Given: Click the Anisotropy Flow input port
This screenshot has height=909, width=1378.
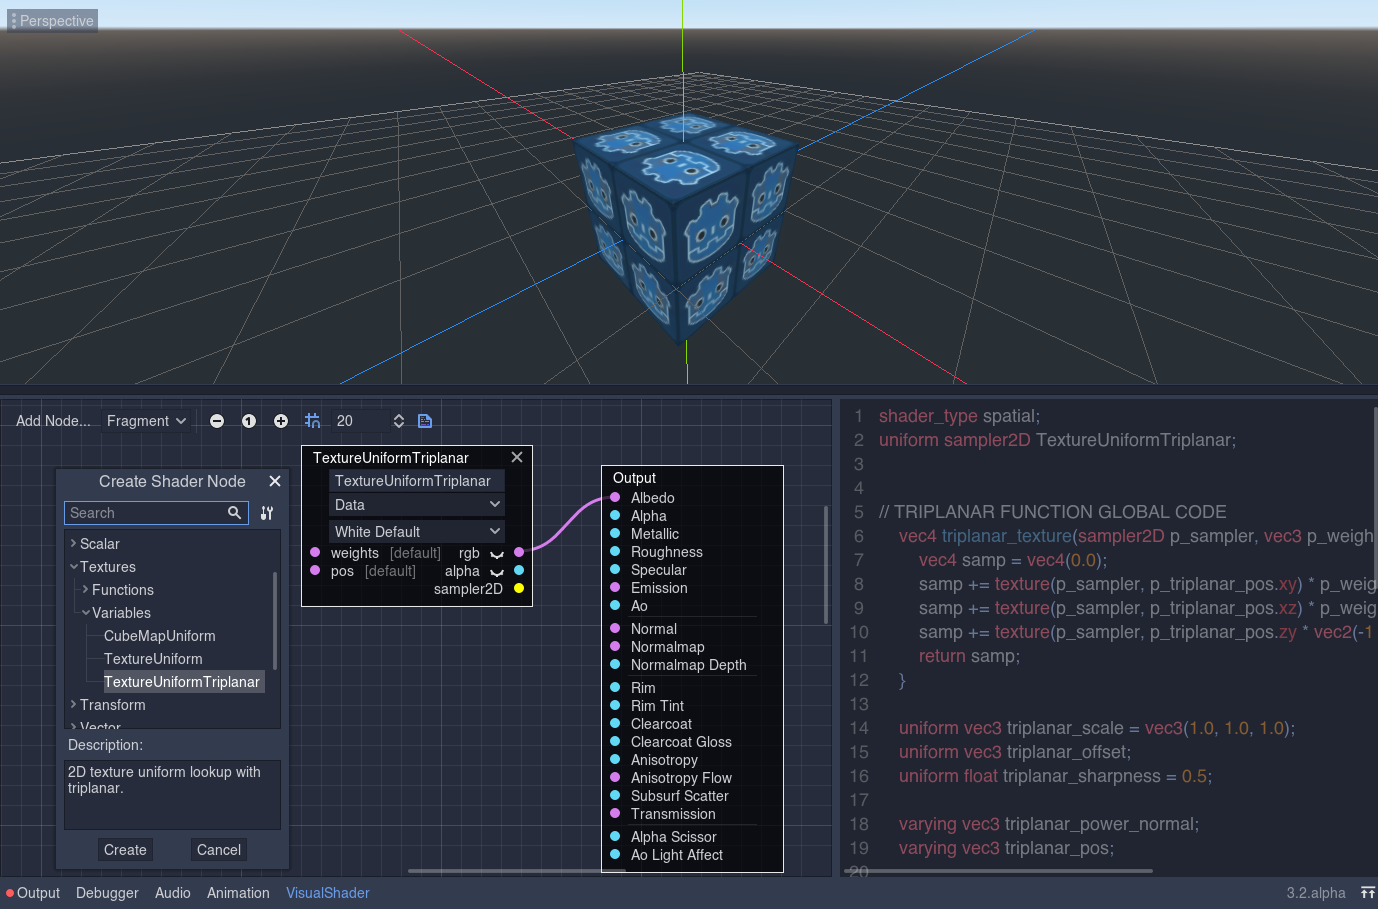Looking at the screenshot, I should click(615, 777).
